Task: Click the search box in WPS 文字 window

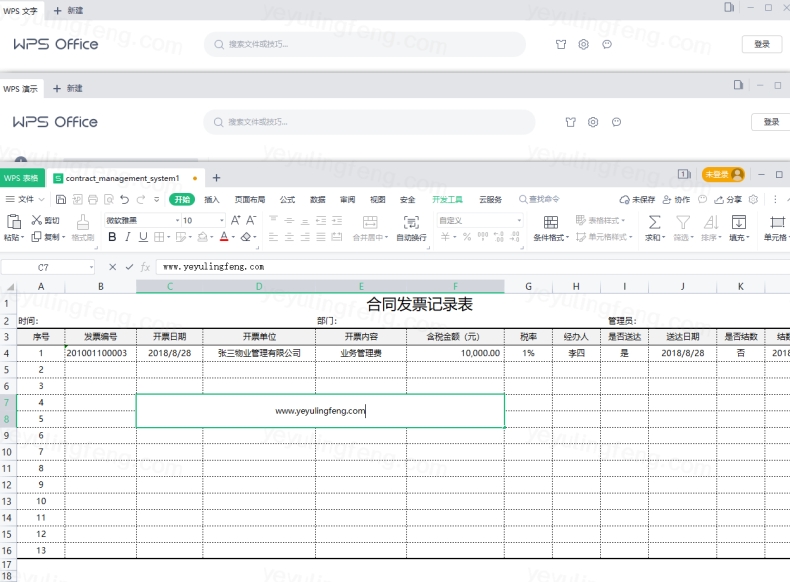Action: pos(365,44)
